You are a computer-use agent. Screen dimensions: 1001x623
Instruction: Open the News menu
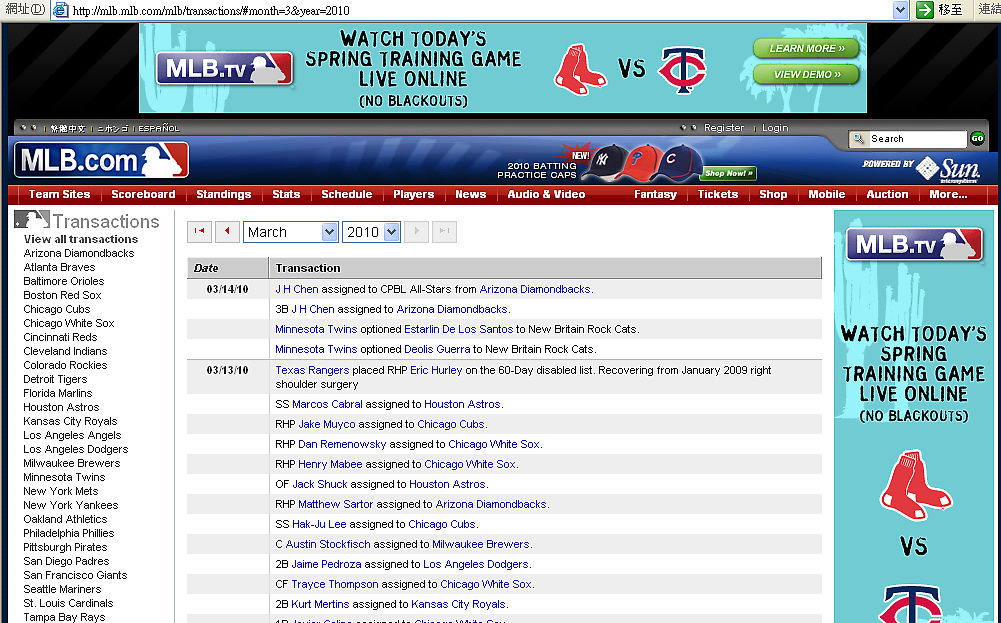[470, 194]
